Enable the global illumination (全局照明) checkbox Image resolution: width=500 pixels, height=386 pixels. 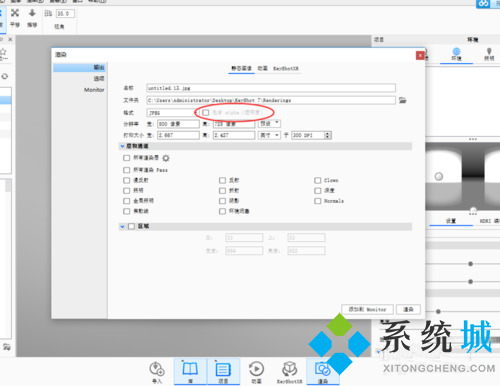(126, 201)
